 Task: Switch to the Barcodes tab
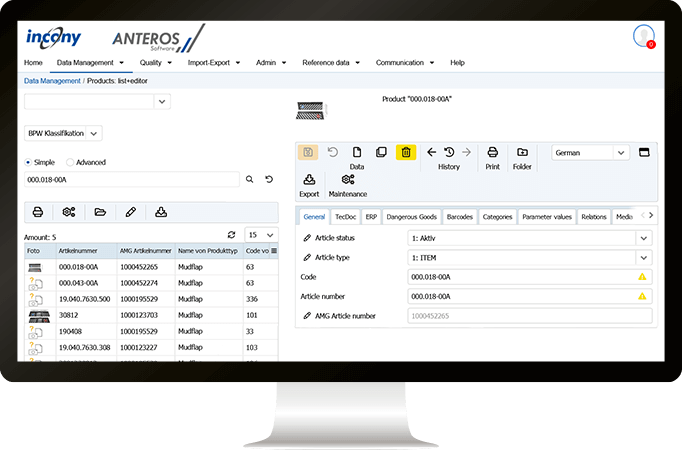460,217
